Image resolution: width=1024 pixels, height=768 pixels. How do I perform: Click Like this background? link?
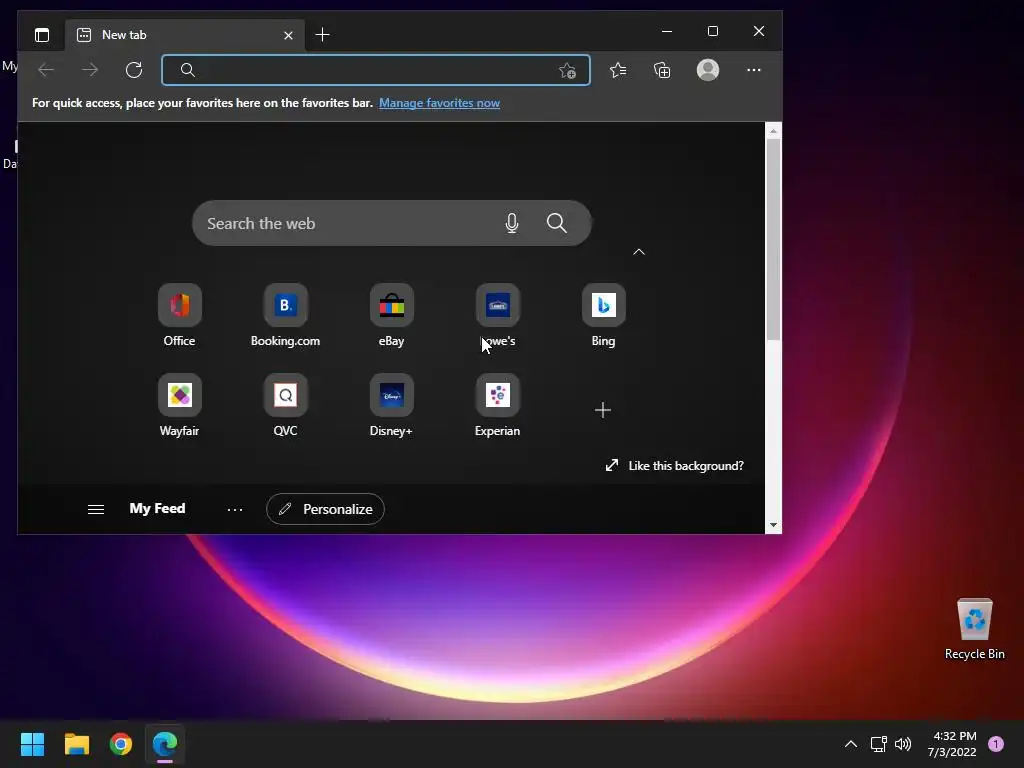tap(675, 466)
